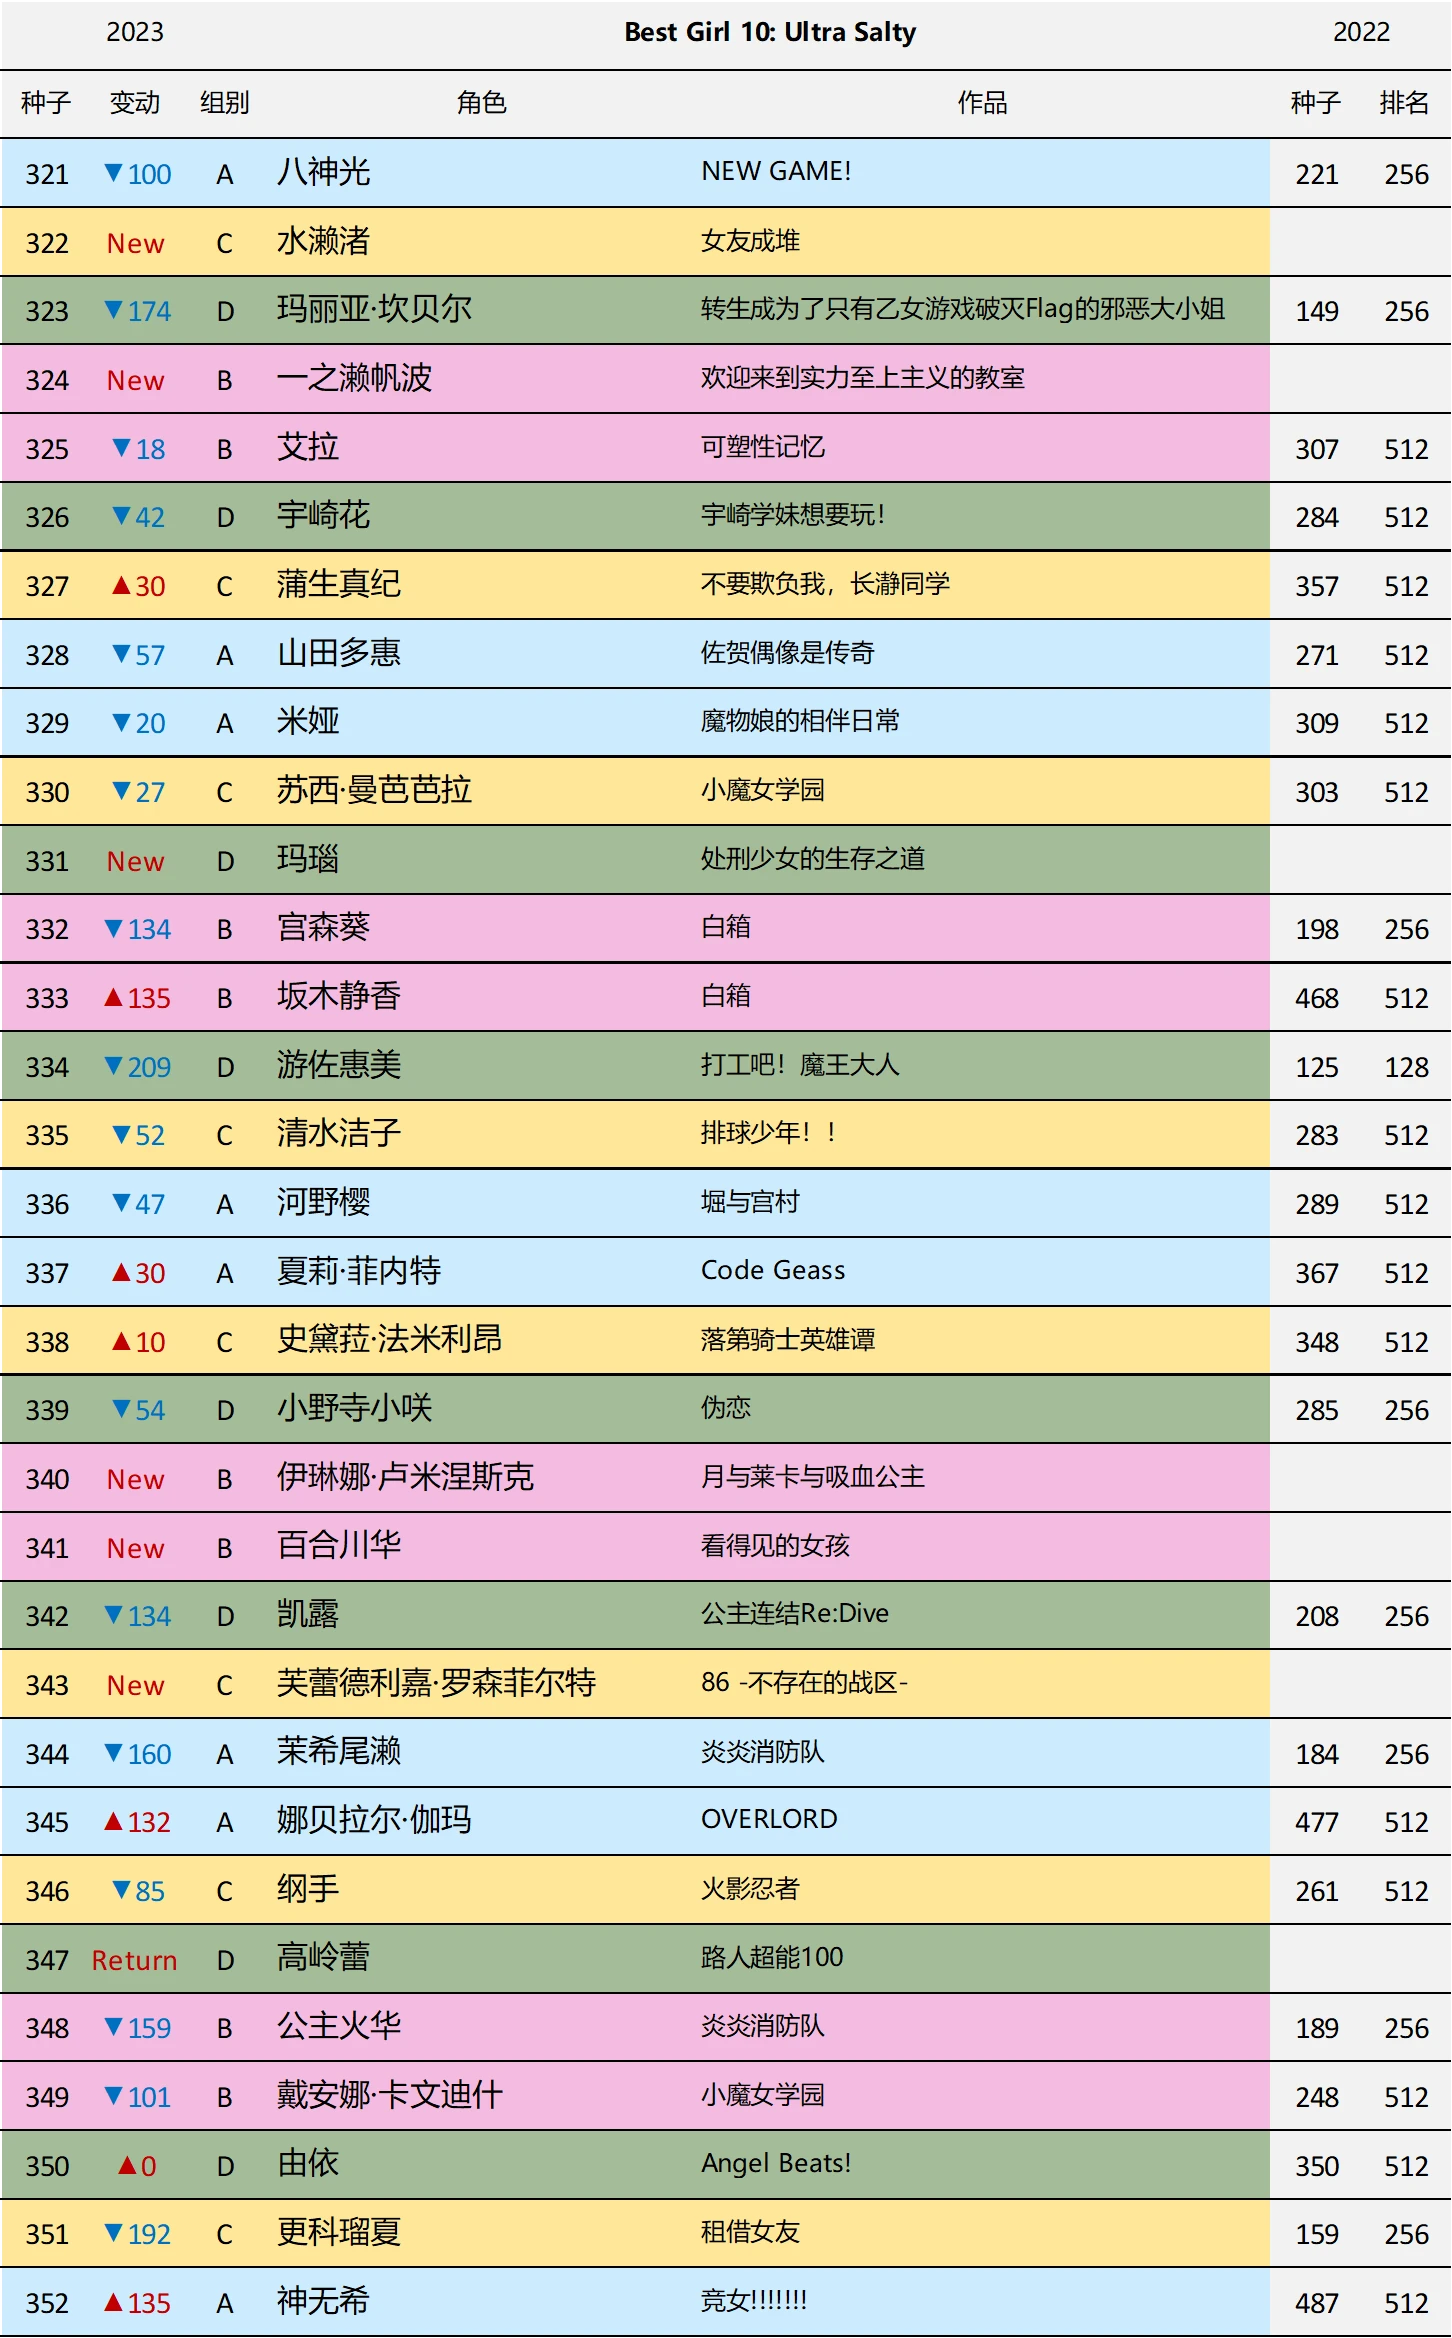Select work '公主连结Re:Dive'

(795, 1614)
